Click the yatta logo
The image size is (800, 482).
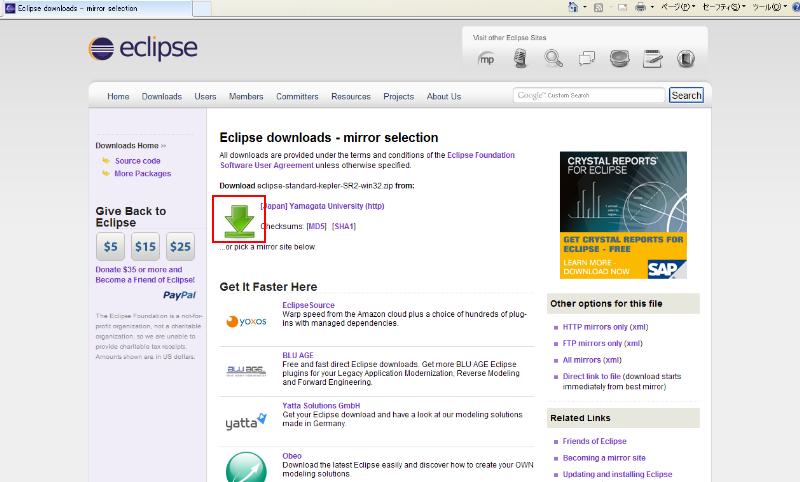coord(246,421)
